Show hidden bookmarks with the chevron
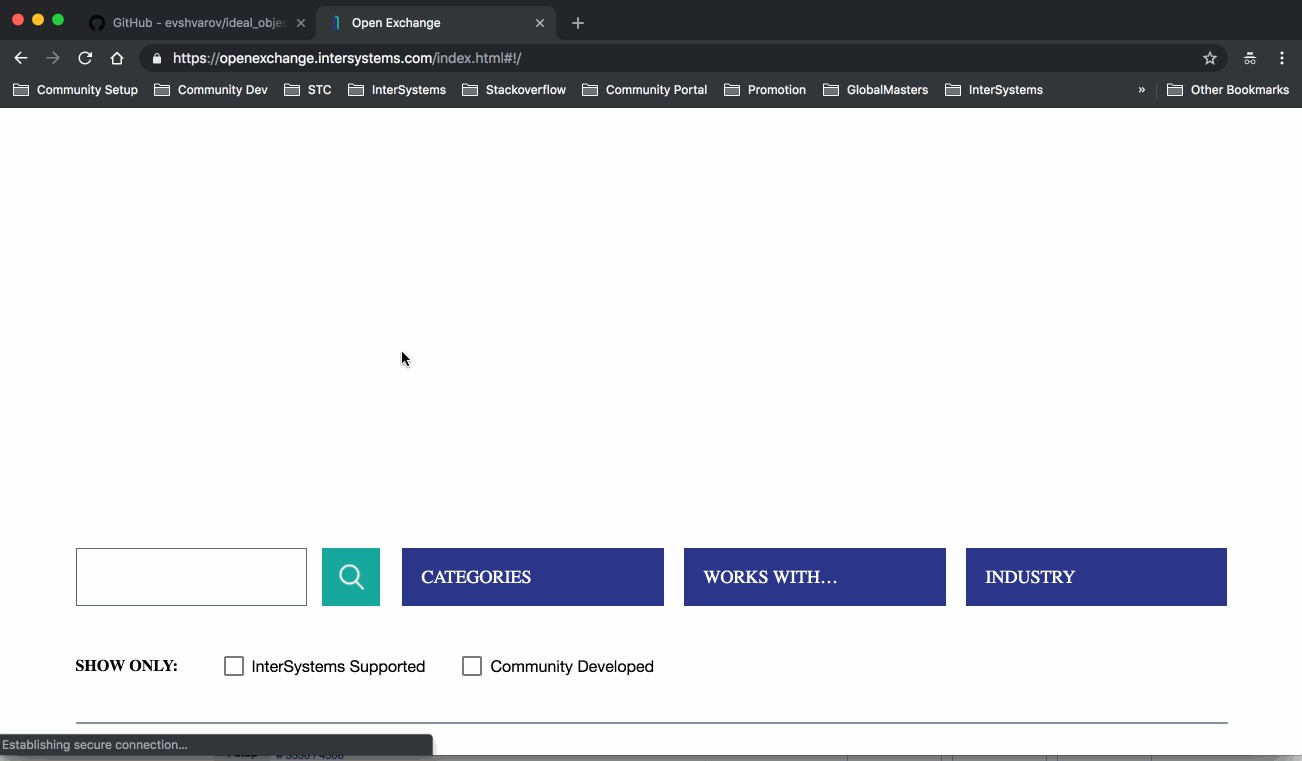 (x=1141, y=90)
